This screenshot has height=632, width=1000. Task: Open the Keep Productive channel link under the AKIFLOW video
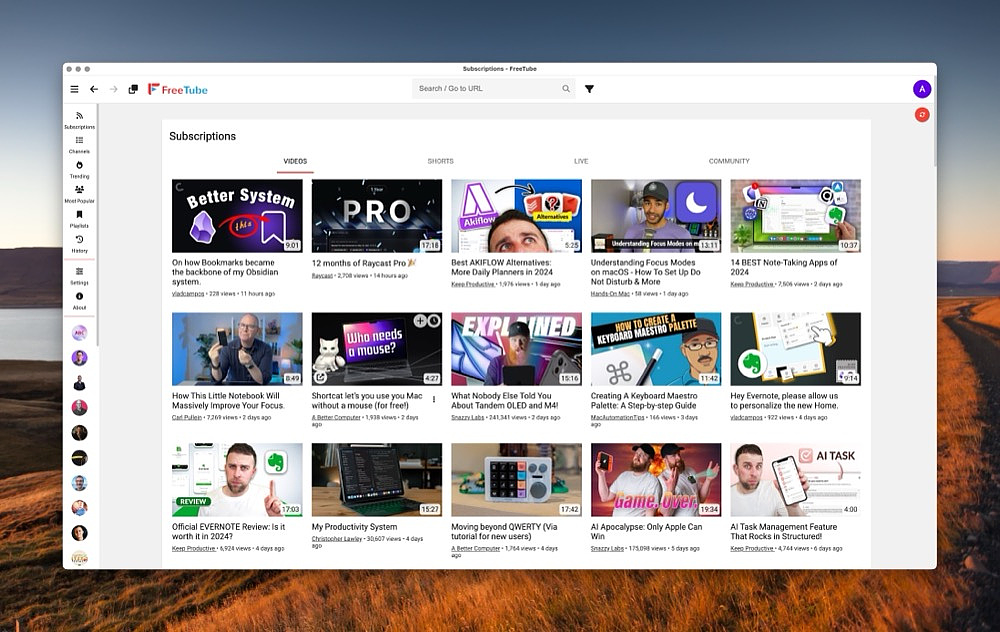473,283
